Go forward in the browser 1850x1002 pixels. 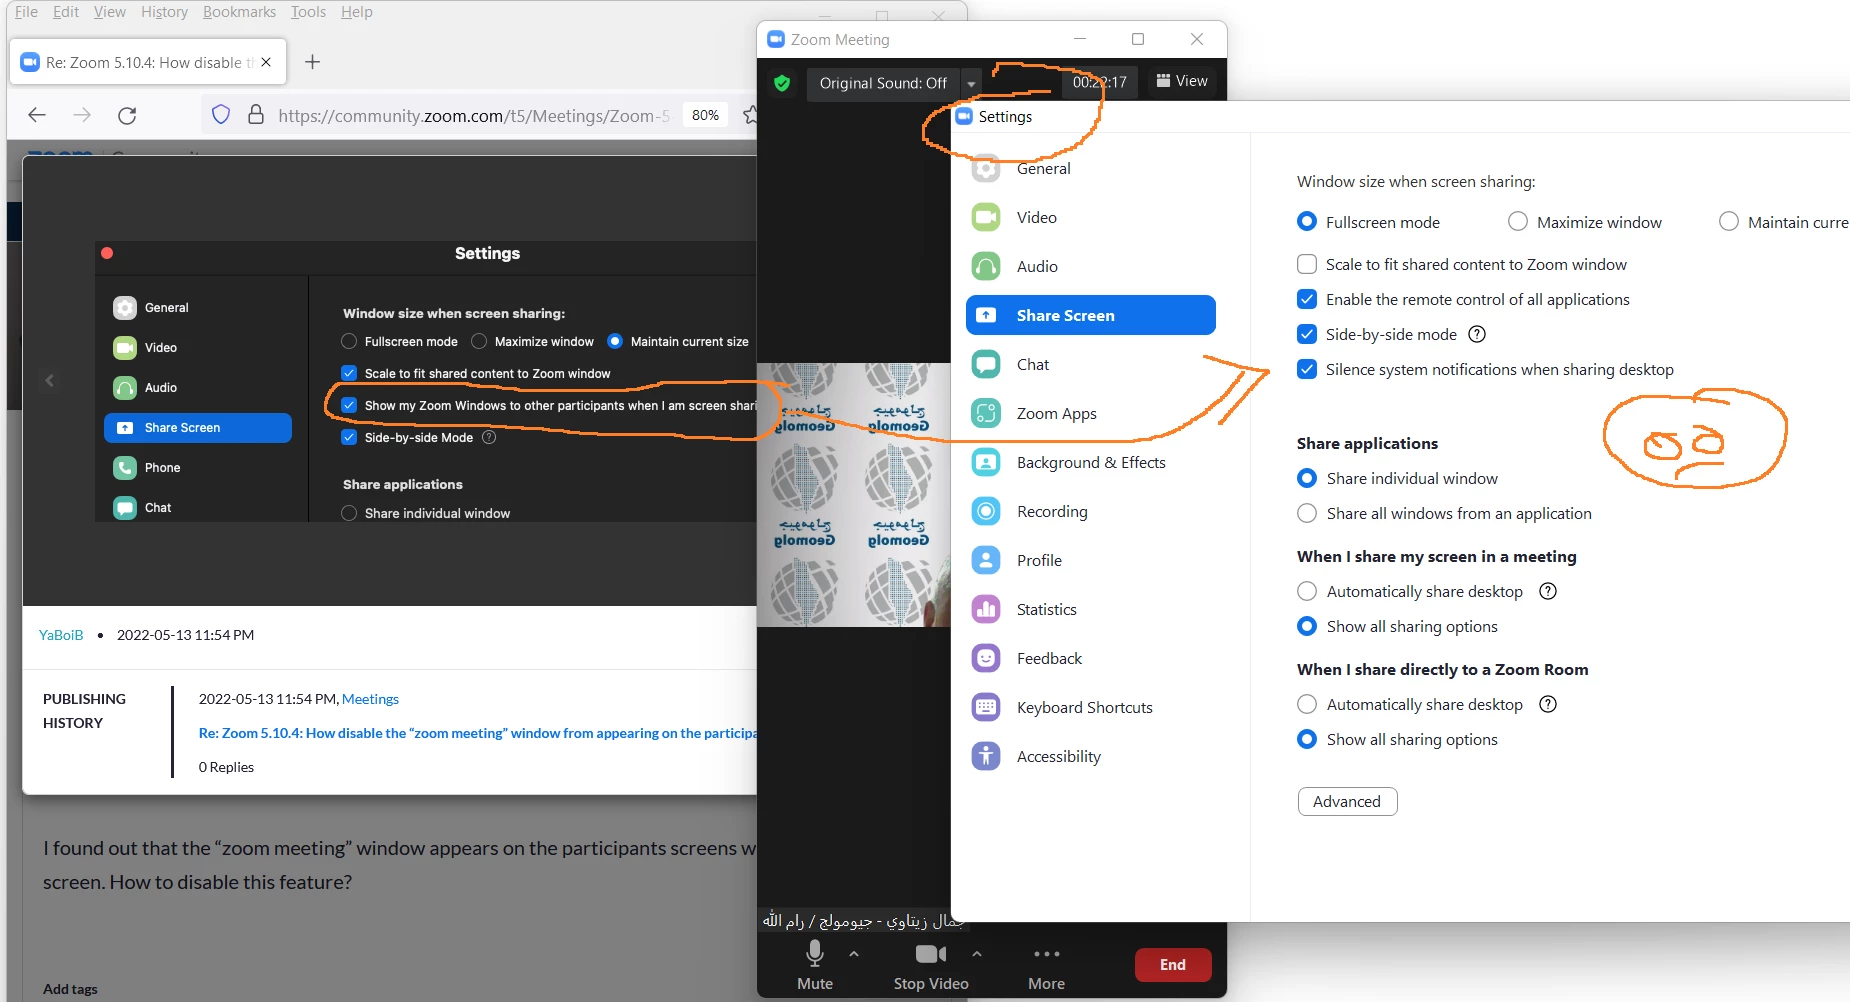click(82, 115)
